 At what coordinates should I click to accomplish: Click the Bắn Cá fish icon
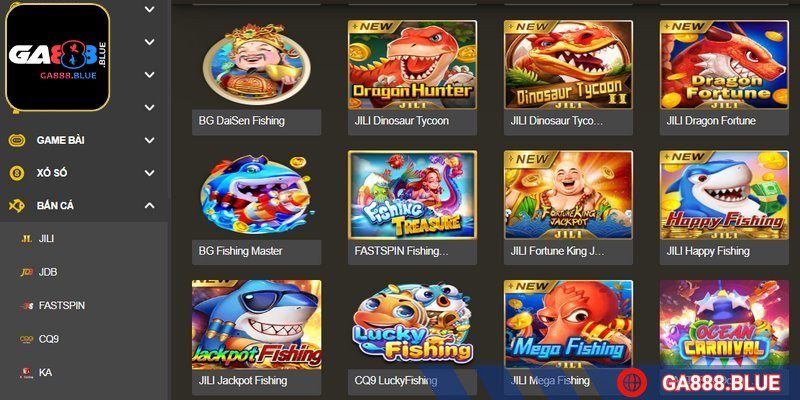[16, 206]
